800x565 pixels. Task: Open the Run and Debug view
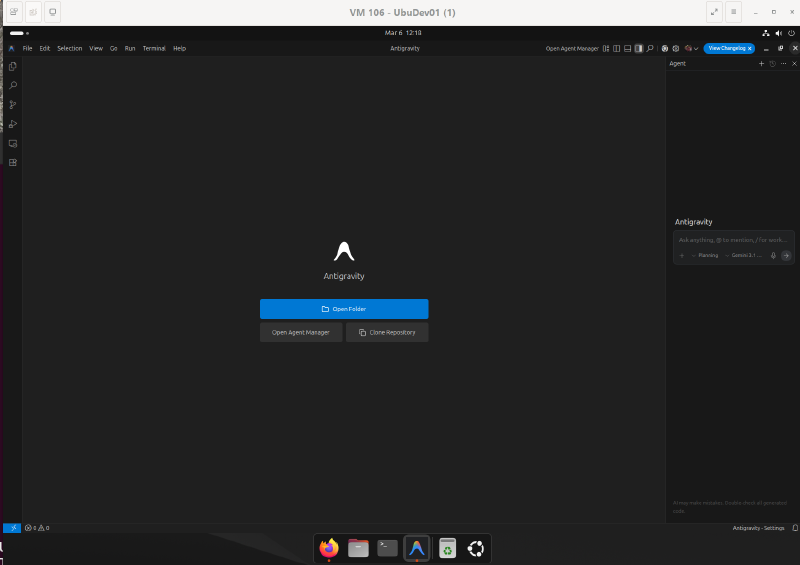pos(13,124)
